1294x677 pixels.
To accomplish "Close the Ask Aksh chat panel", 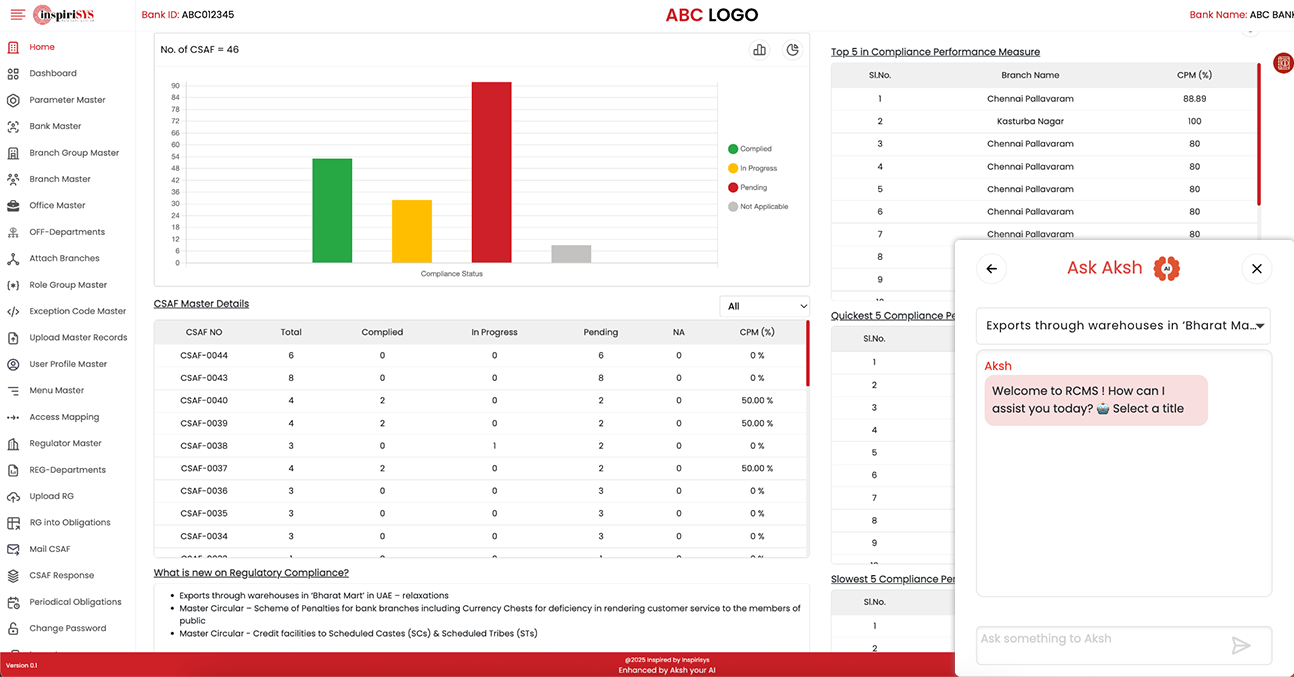I will pos(1257,268).
